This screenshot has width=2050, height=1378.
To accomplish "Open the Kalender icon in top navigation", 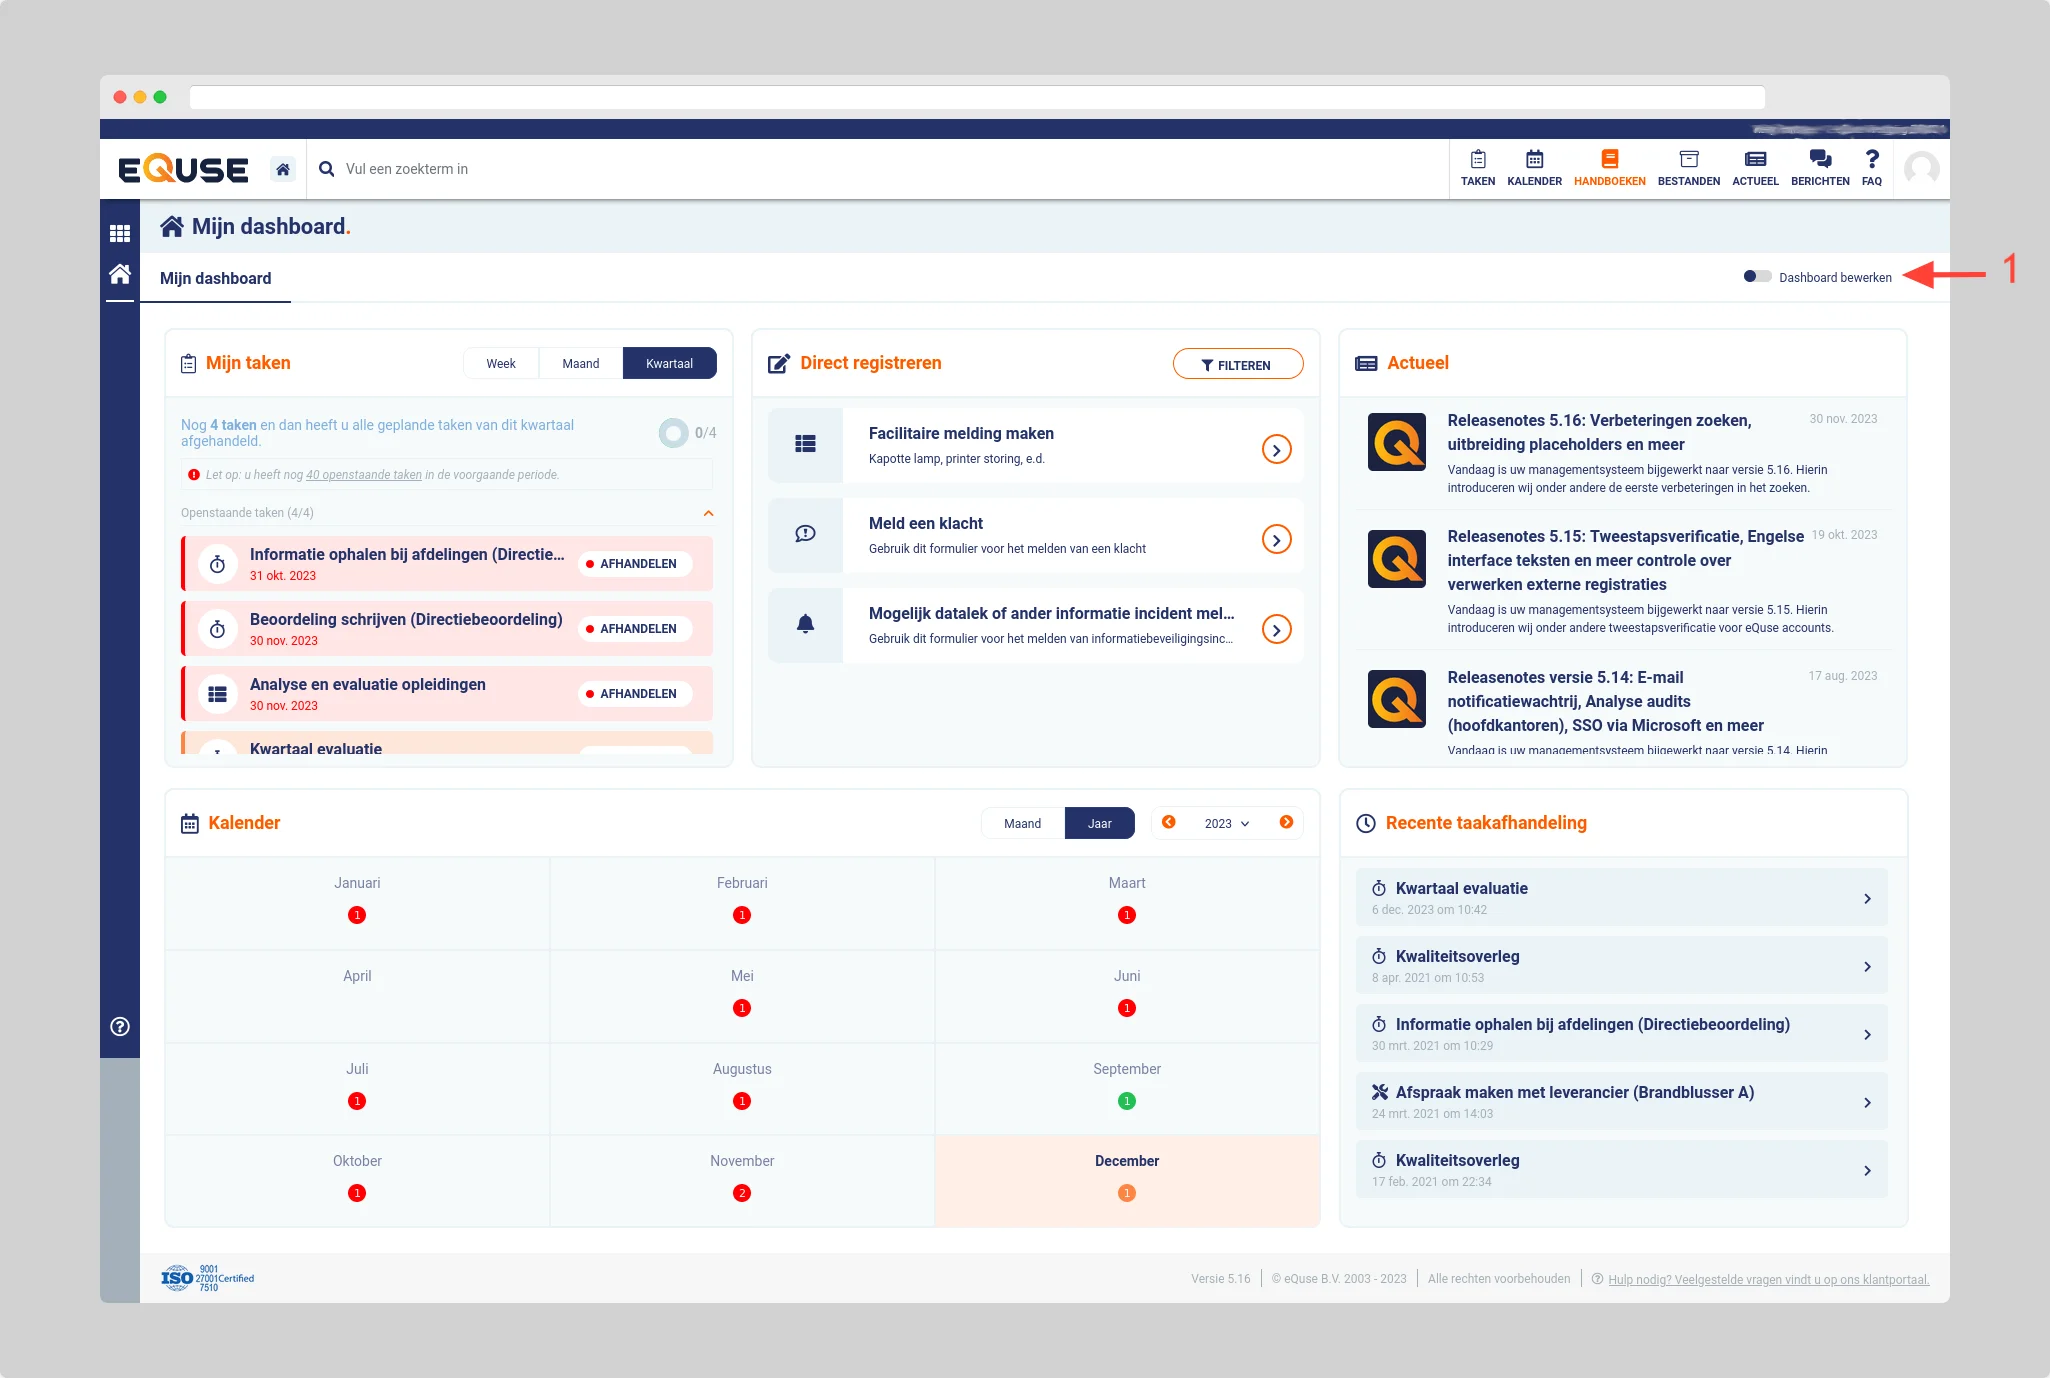I will (1534, 168).
